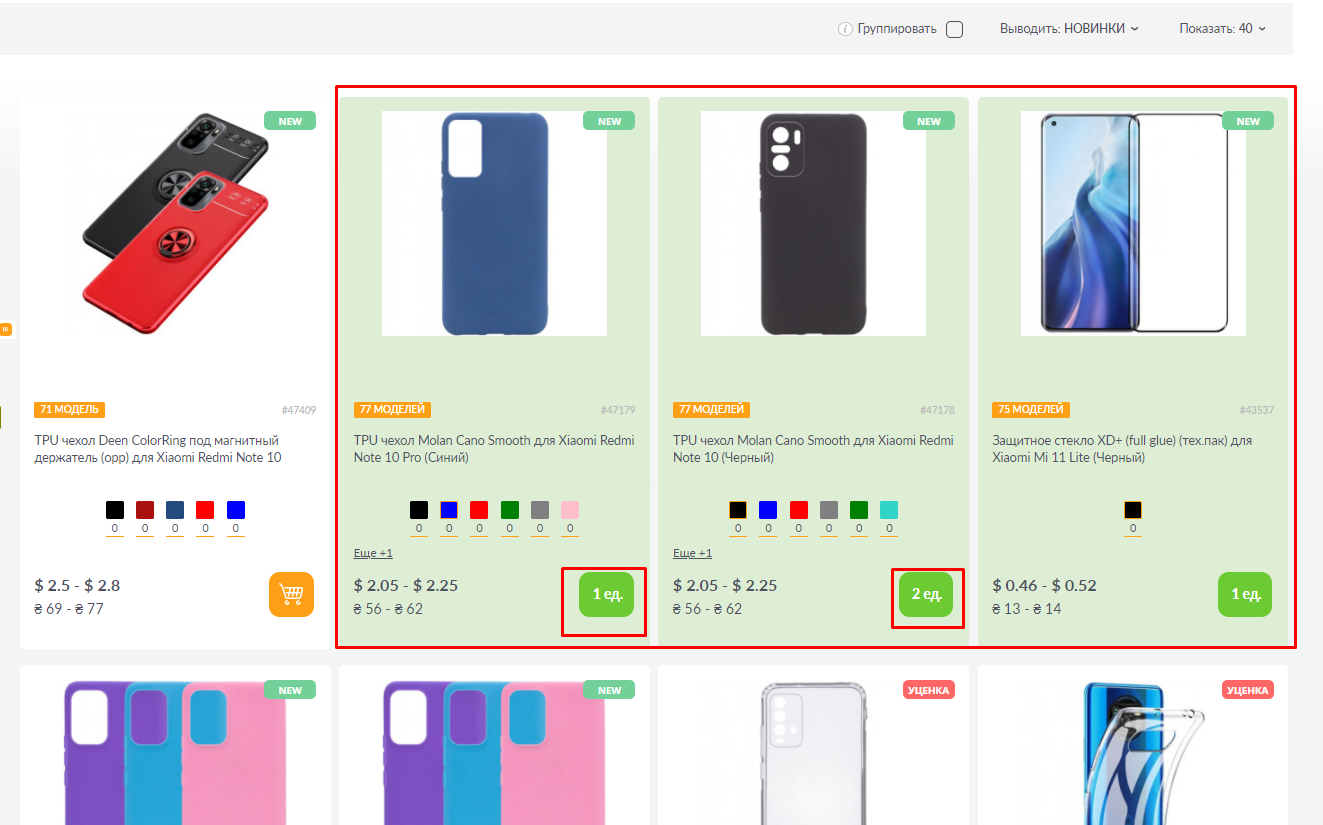Click the info icon beside Группировать
The width and height of the screenshot is (1323, 825).
(x=845, y=29)
